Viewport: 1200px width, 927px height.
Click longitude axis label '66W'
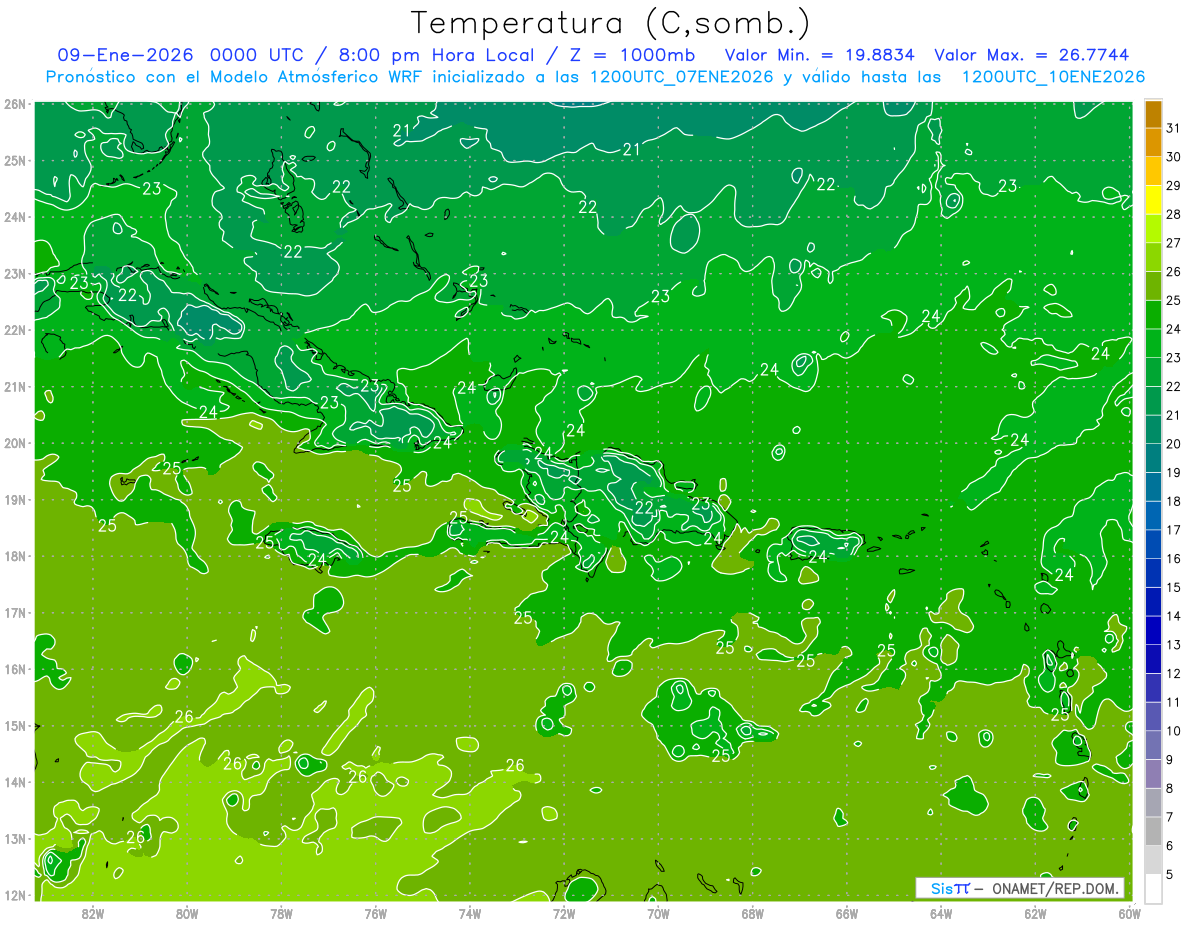pos(847,913)
